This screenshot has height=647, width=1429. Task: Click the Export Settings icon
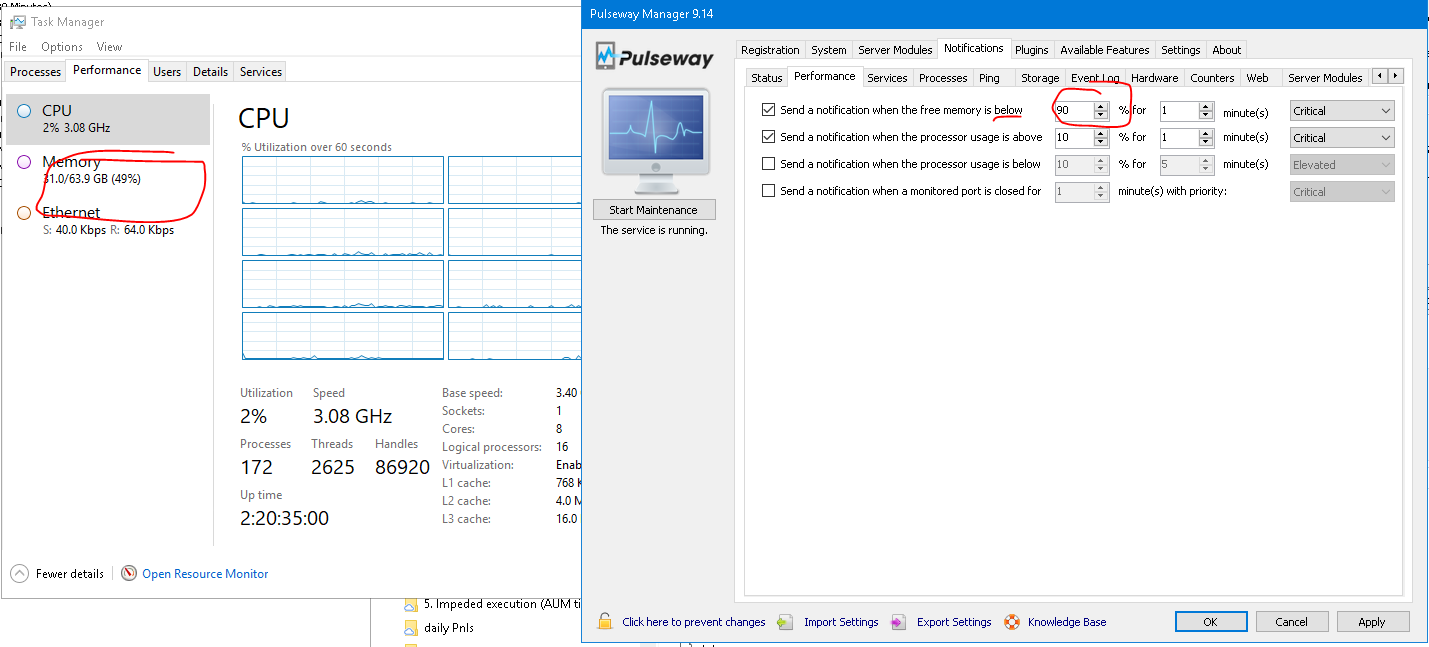[x=899, y=622]
